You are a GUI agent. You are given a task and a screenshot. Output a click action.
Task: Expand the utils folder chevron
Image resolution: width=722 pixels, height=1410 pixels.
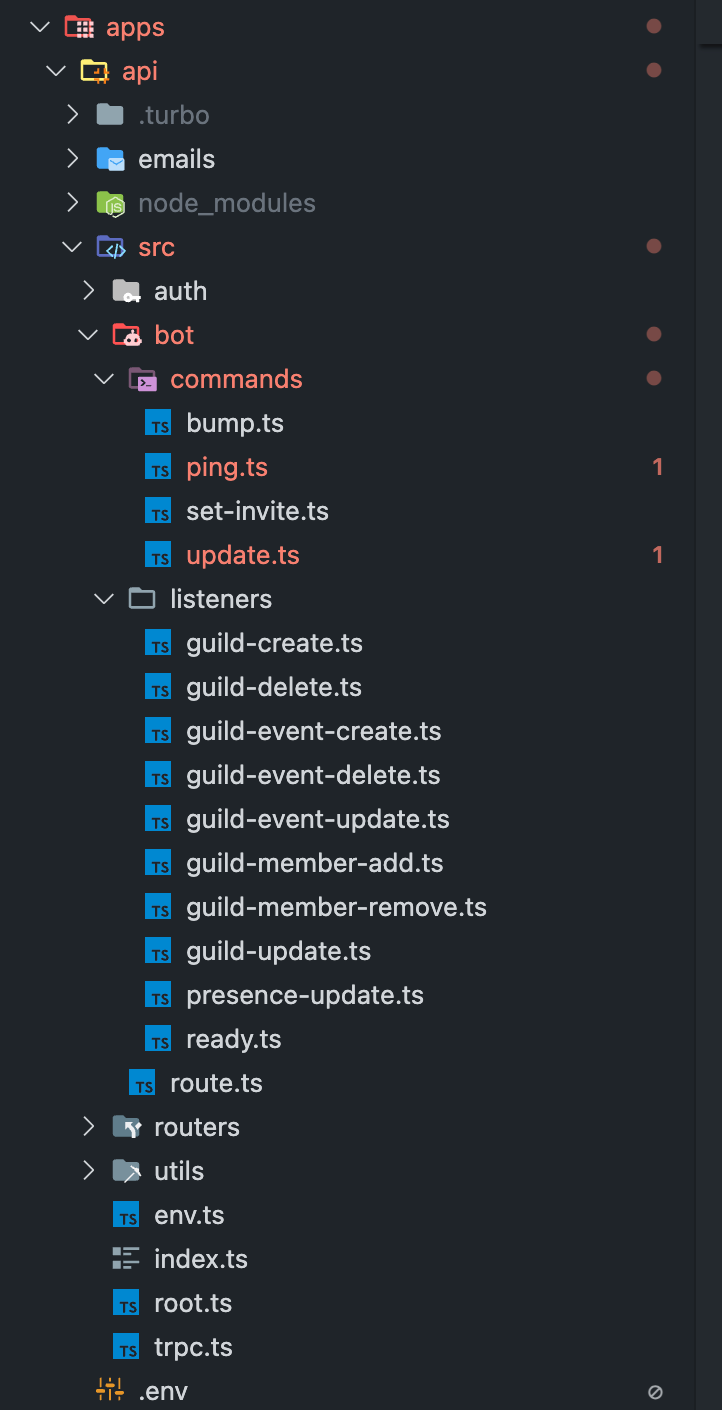click(x=88, y=1171)
